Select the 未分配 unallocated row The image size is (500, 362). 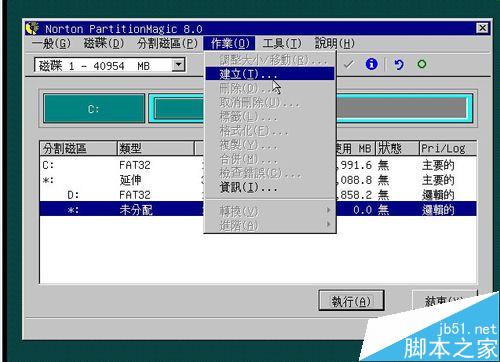pyautogui.click(x=258, y=209)
